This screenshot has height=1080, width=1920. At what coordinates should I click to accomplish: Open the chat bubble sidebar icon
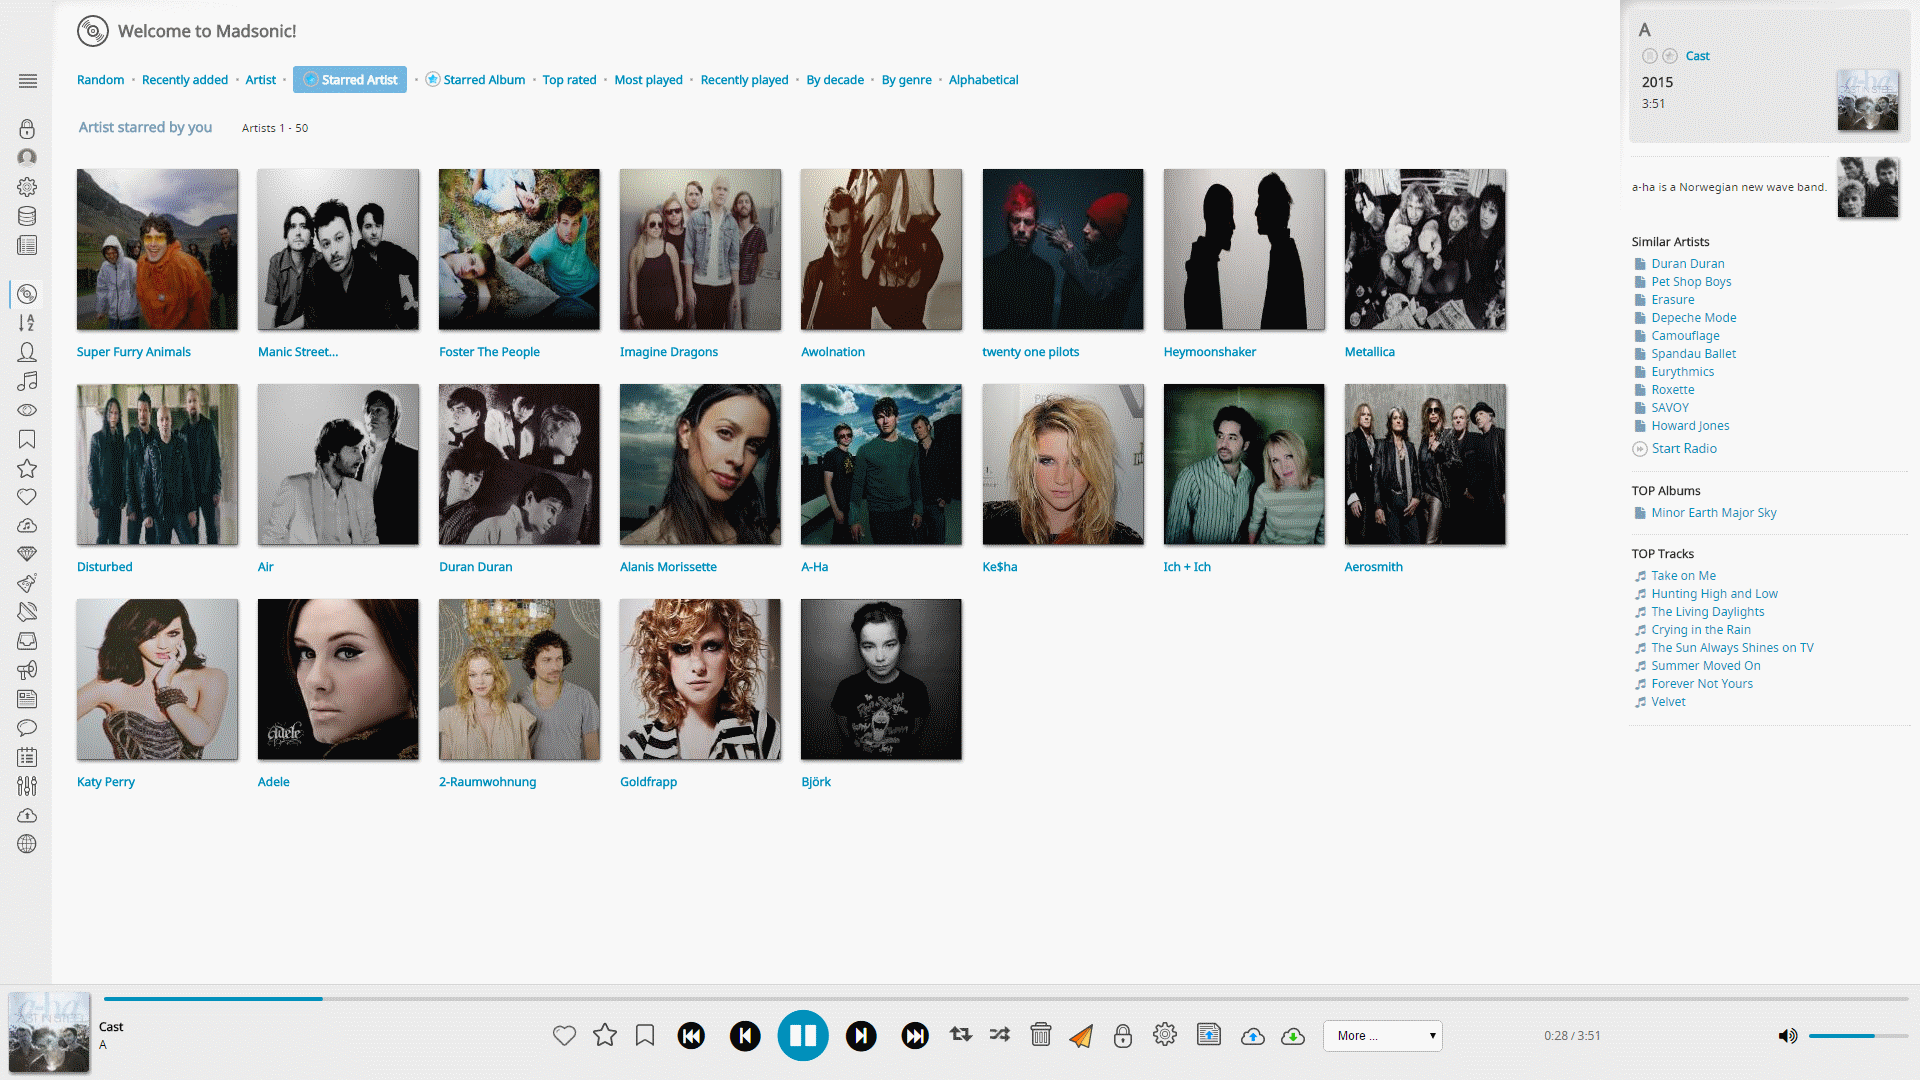(27, 728)
